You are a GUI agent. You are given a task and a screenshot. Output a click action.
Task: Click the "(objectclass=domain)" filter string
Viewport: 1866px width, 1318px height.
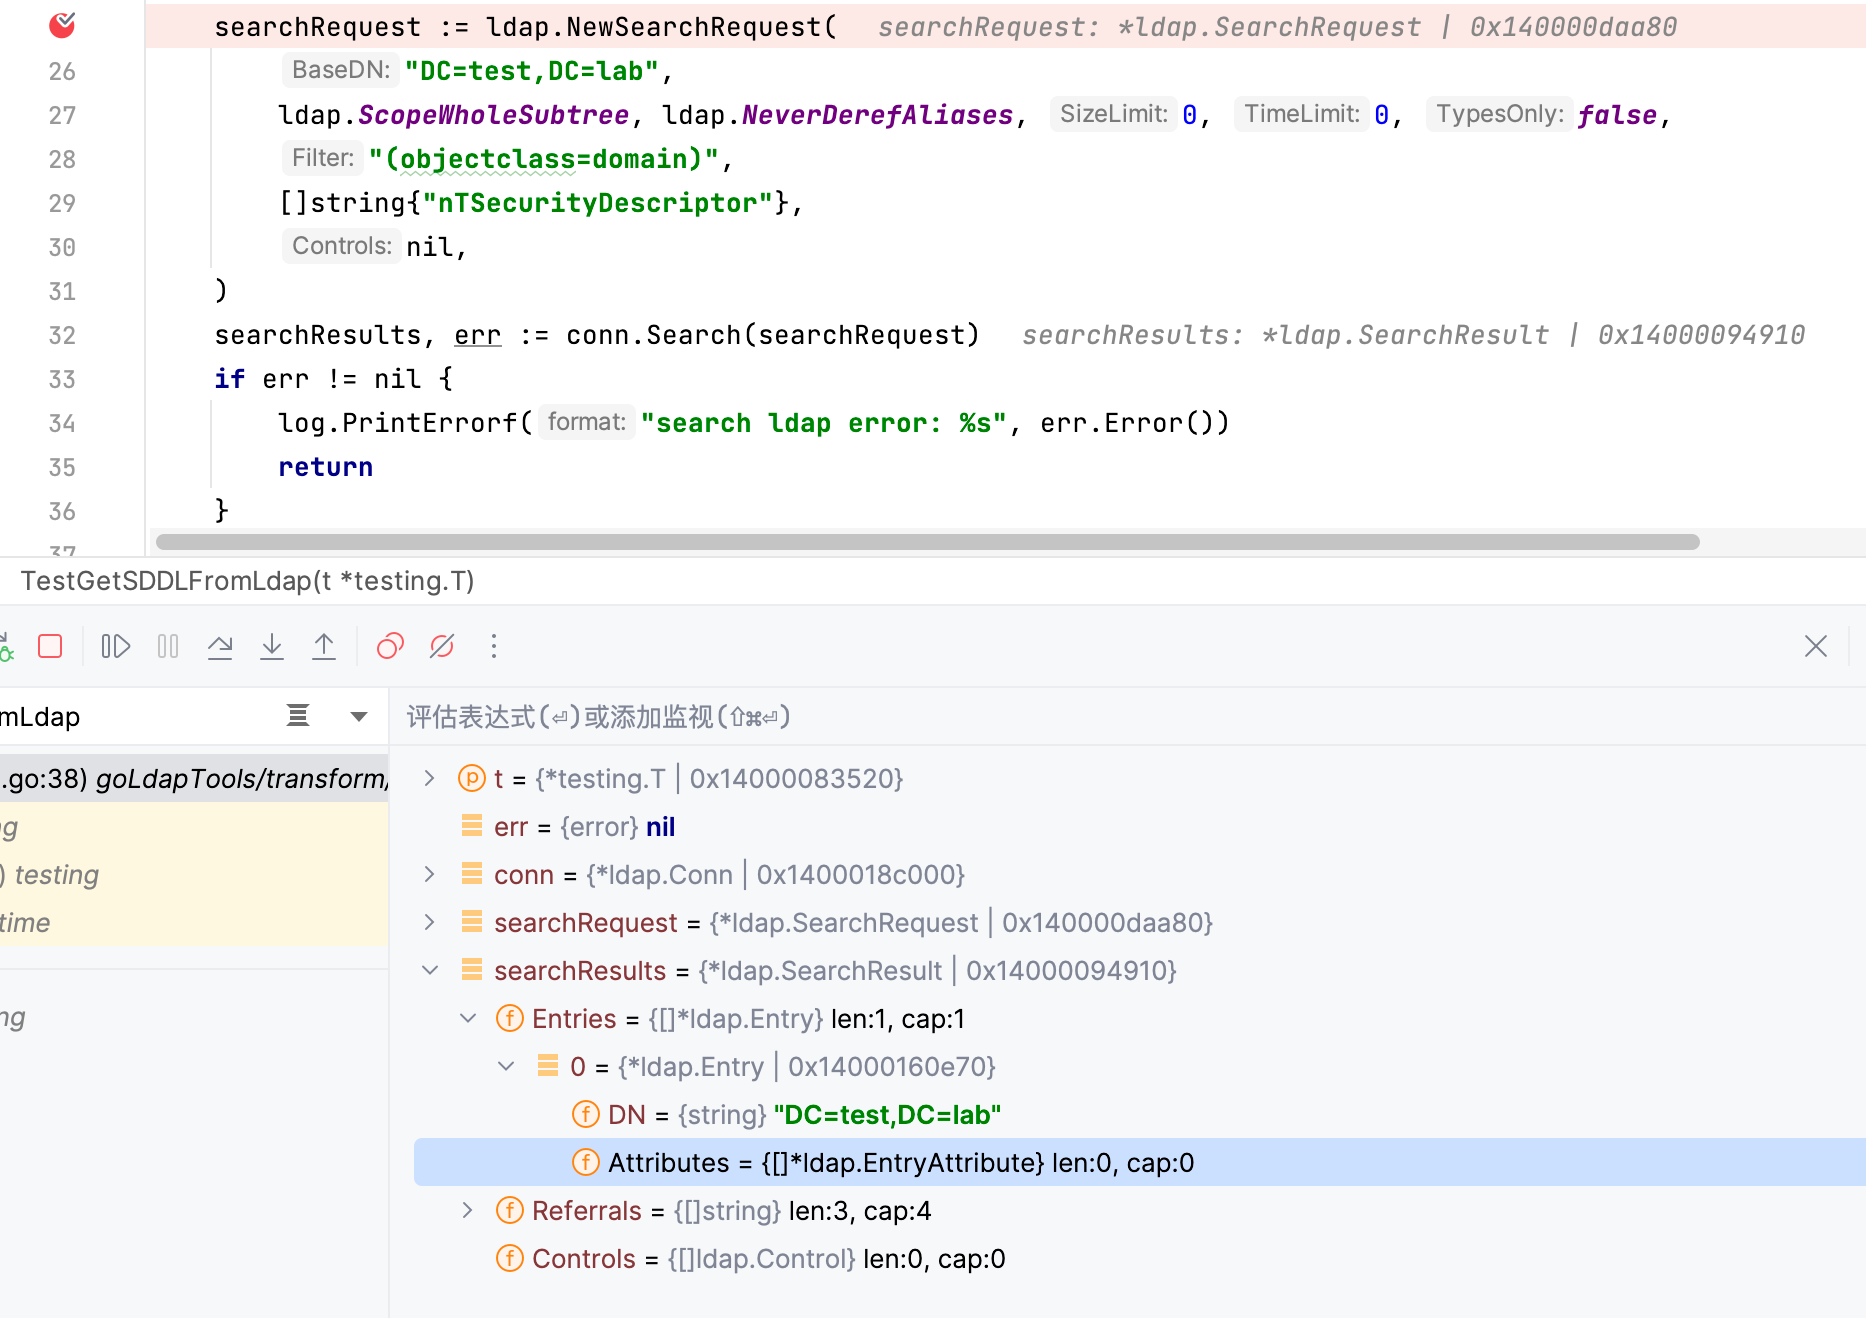point(544,159)
